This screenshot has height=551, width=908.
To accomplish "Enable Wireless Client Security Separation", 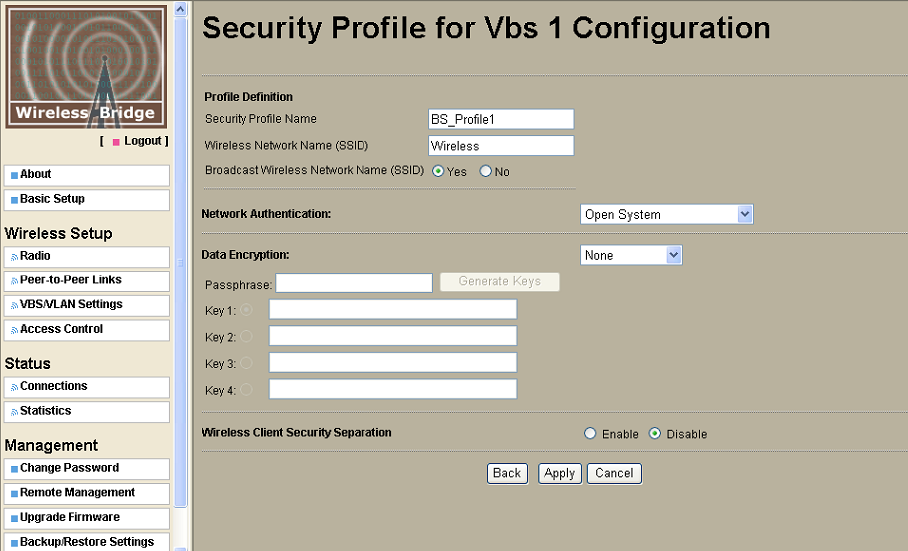I will click(590, 434).
